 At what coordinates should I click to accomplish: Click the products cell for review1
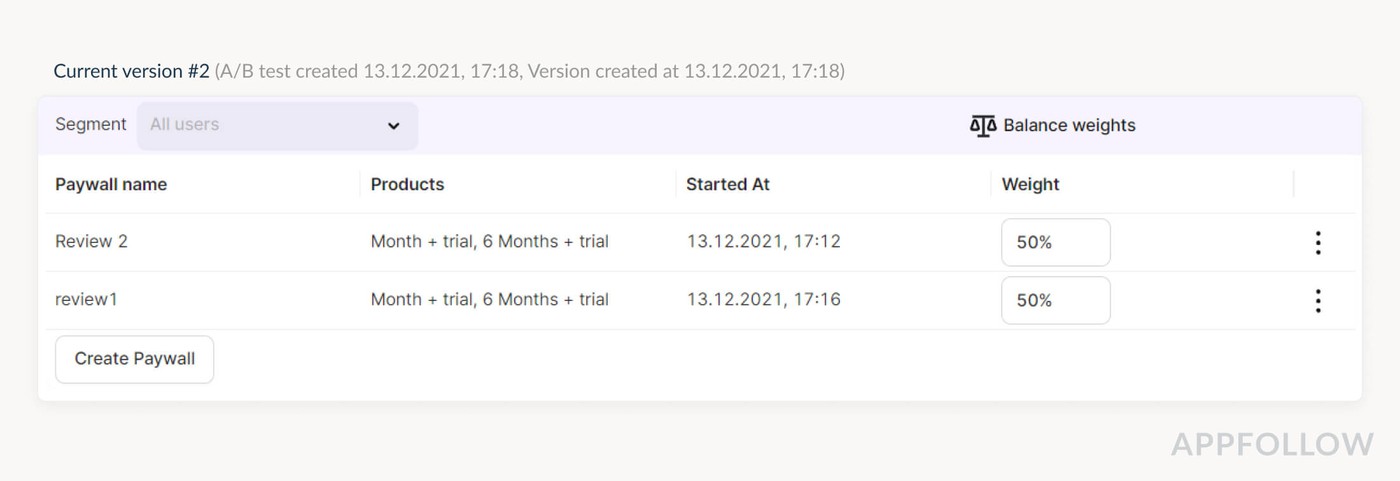click(x=489, y=299)
